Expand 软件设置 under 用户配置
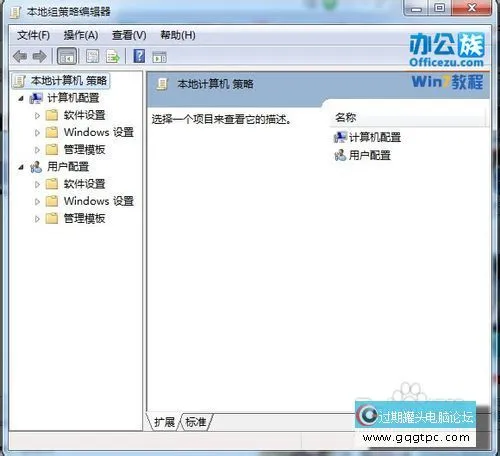The height and width of the screenshot is (456, 500). [37, 184]
